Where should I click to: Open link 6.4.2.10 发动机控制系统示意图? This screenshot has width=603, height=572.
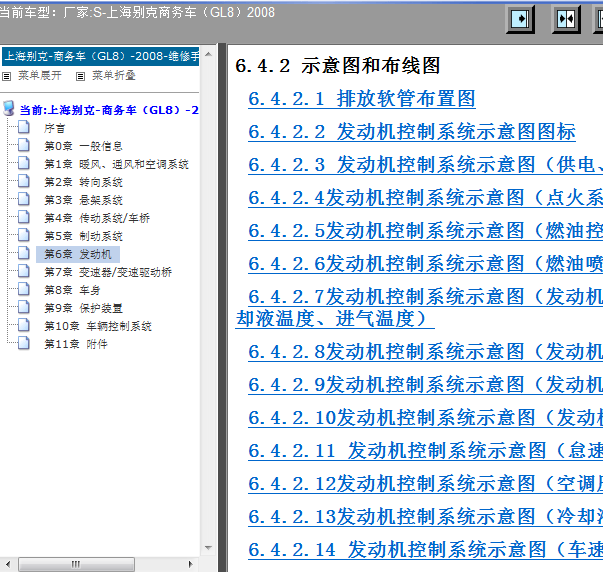pyautogui.click(x=425, y=418)
